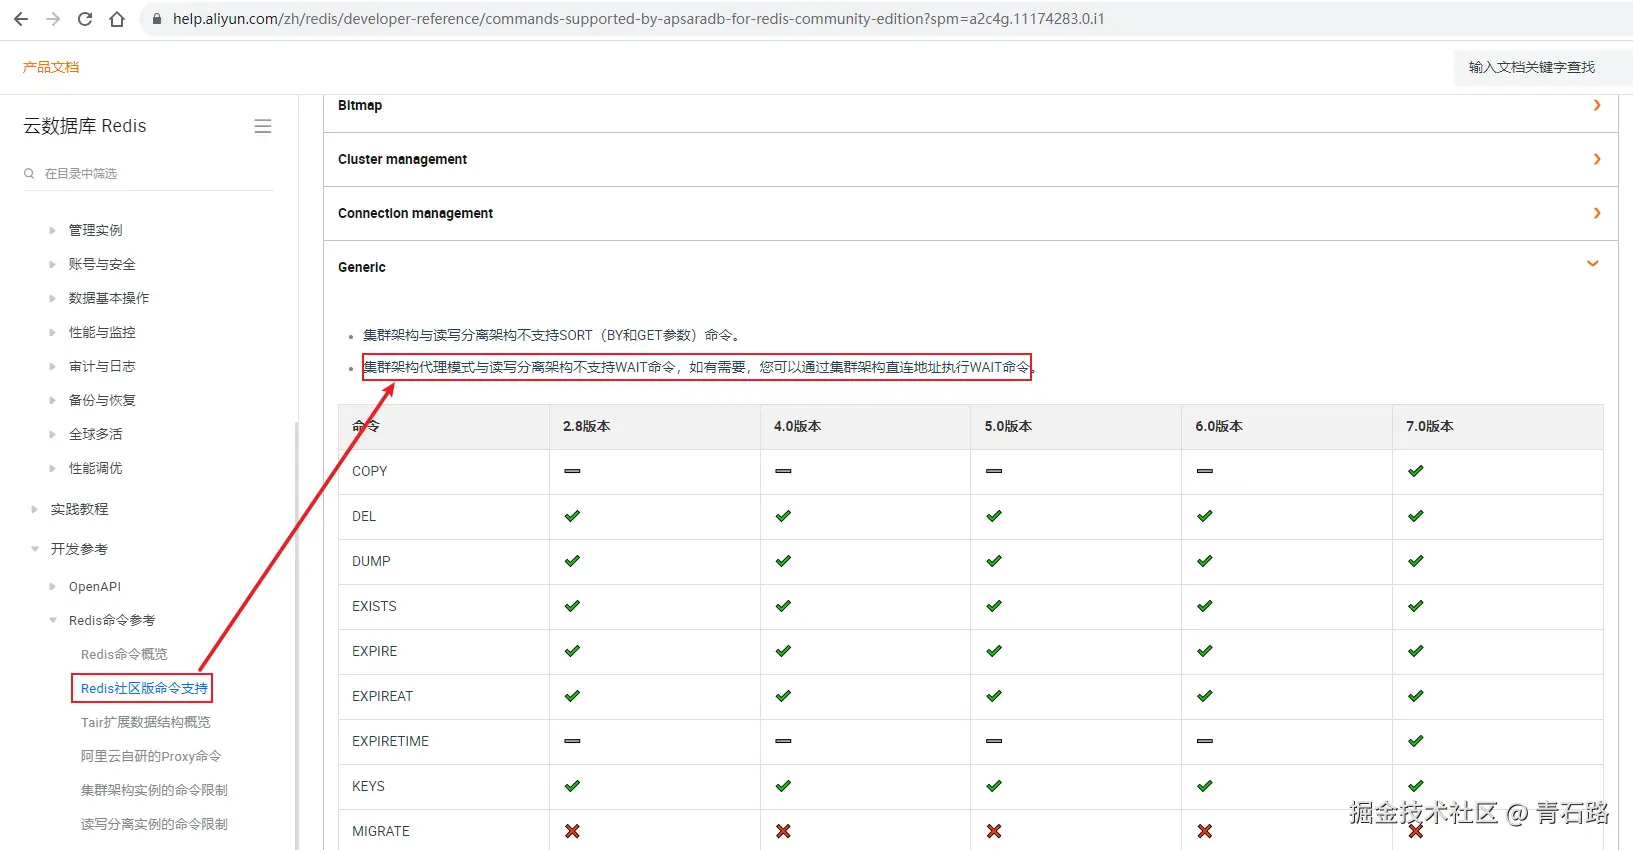Click the Cluster management title
The width and height of the screenshot is (1633, 850).
[402, 159]
